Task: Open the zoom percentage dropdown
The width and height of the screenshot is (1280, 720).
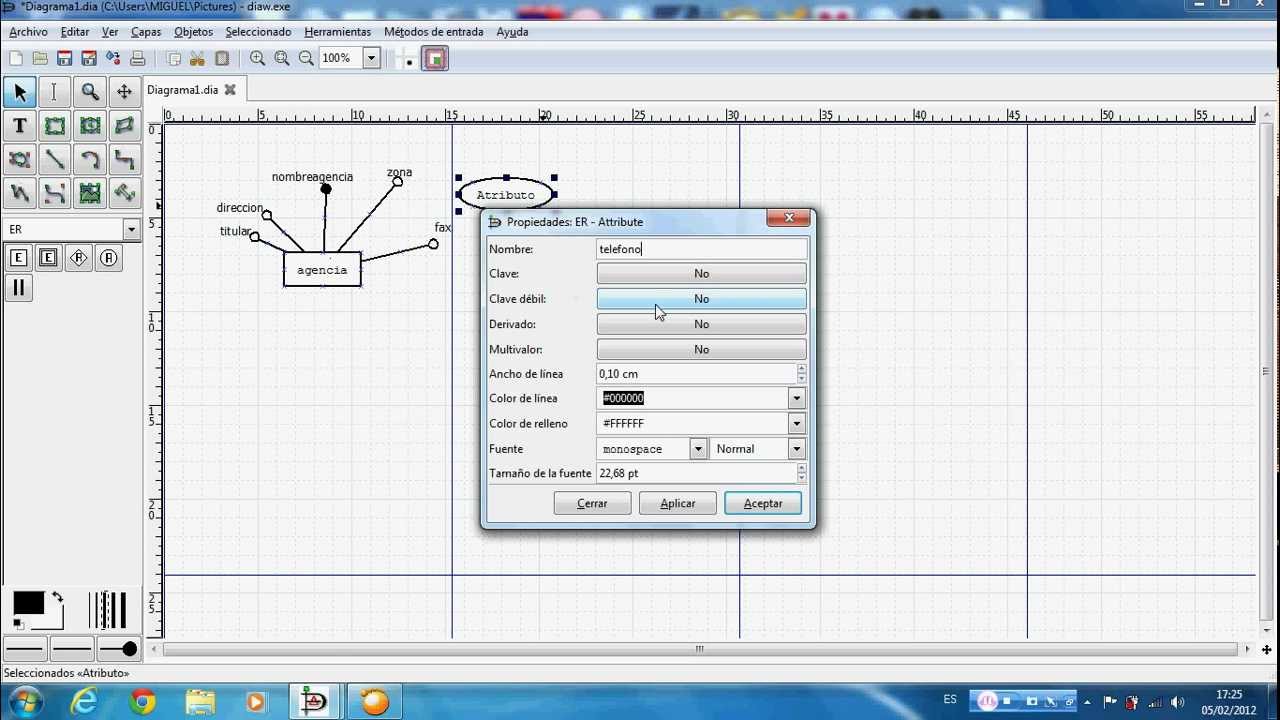Action: 371,58
